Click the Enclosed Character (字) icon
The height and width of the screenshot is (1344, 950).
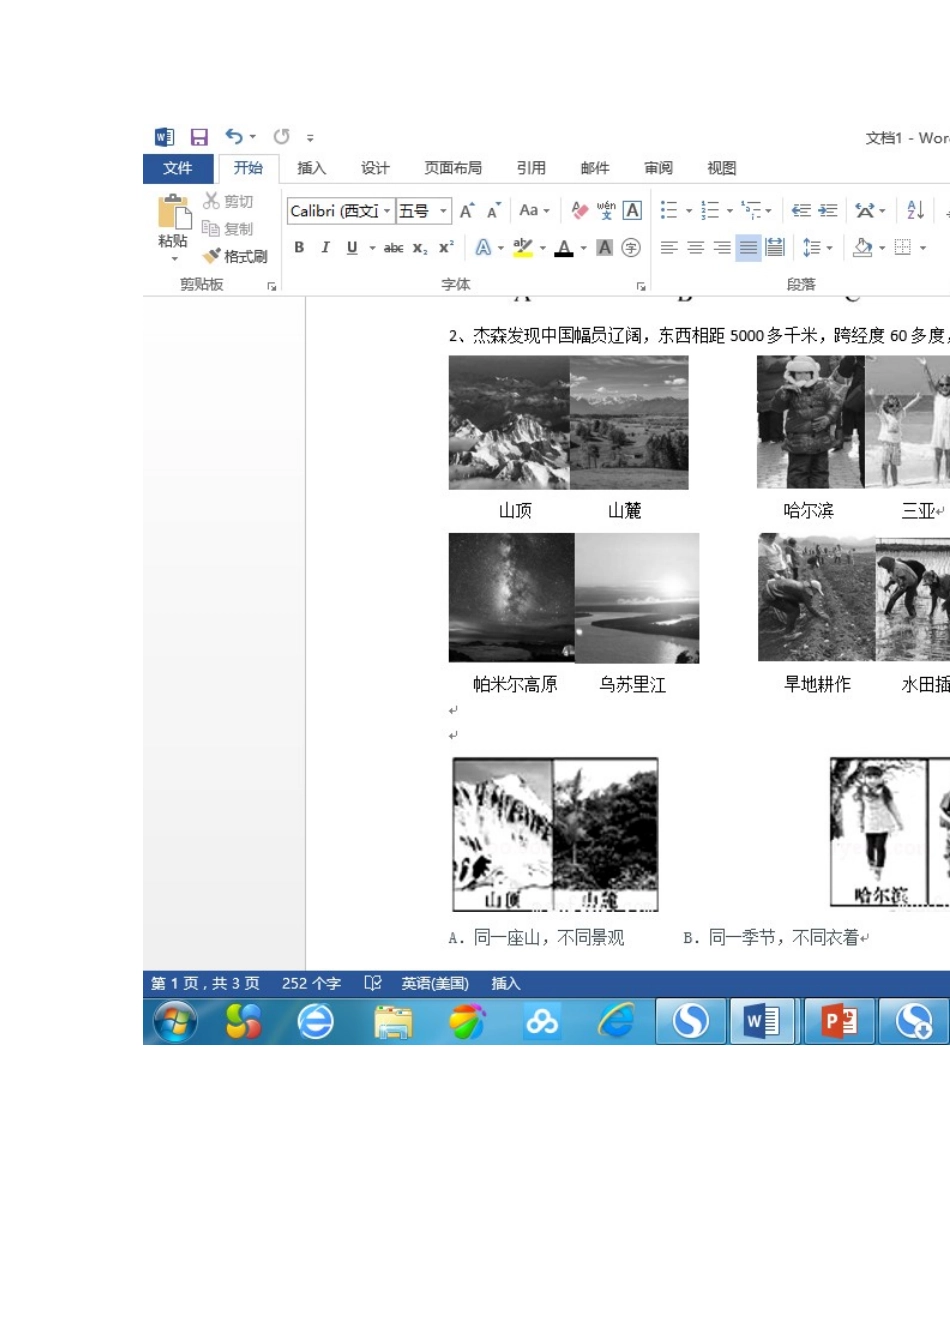click(x=631, y=247)
